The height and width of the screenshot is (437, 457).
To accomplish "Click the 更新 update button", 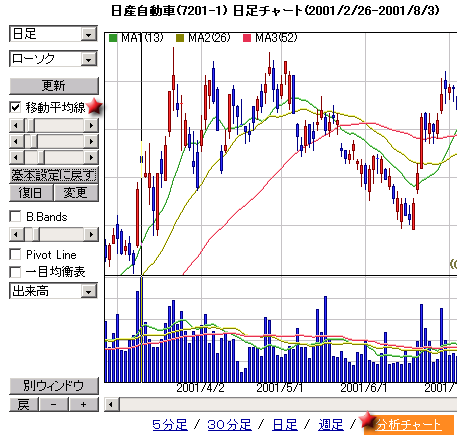I will tap(54, 86).
